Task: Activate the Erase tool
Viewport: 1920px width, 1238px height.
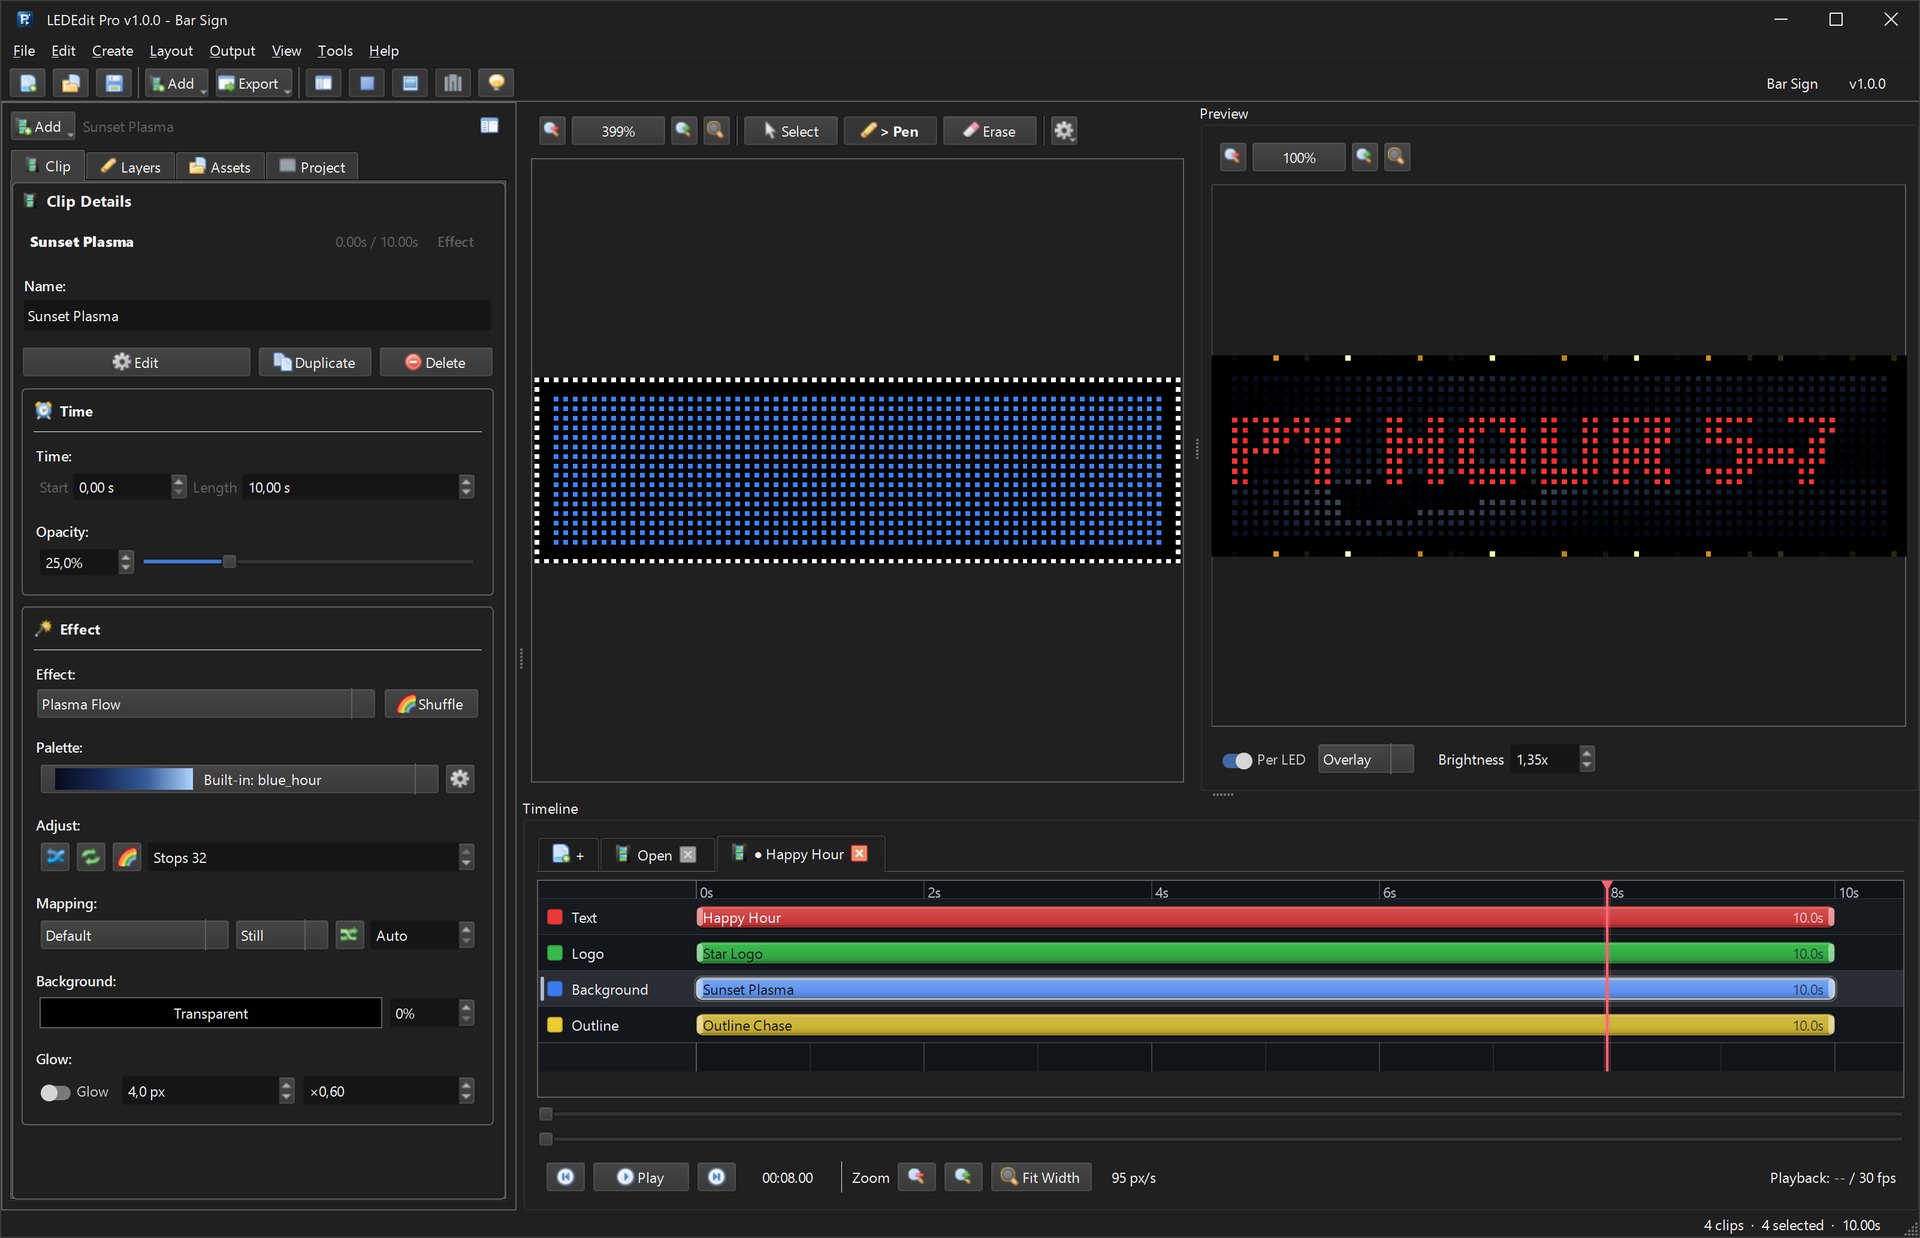Action: pos(989,131)
